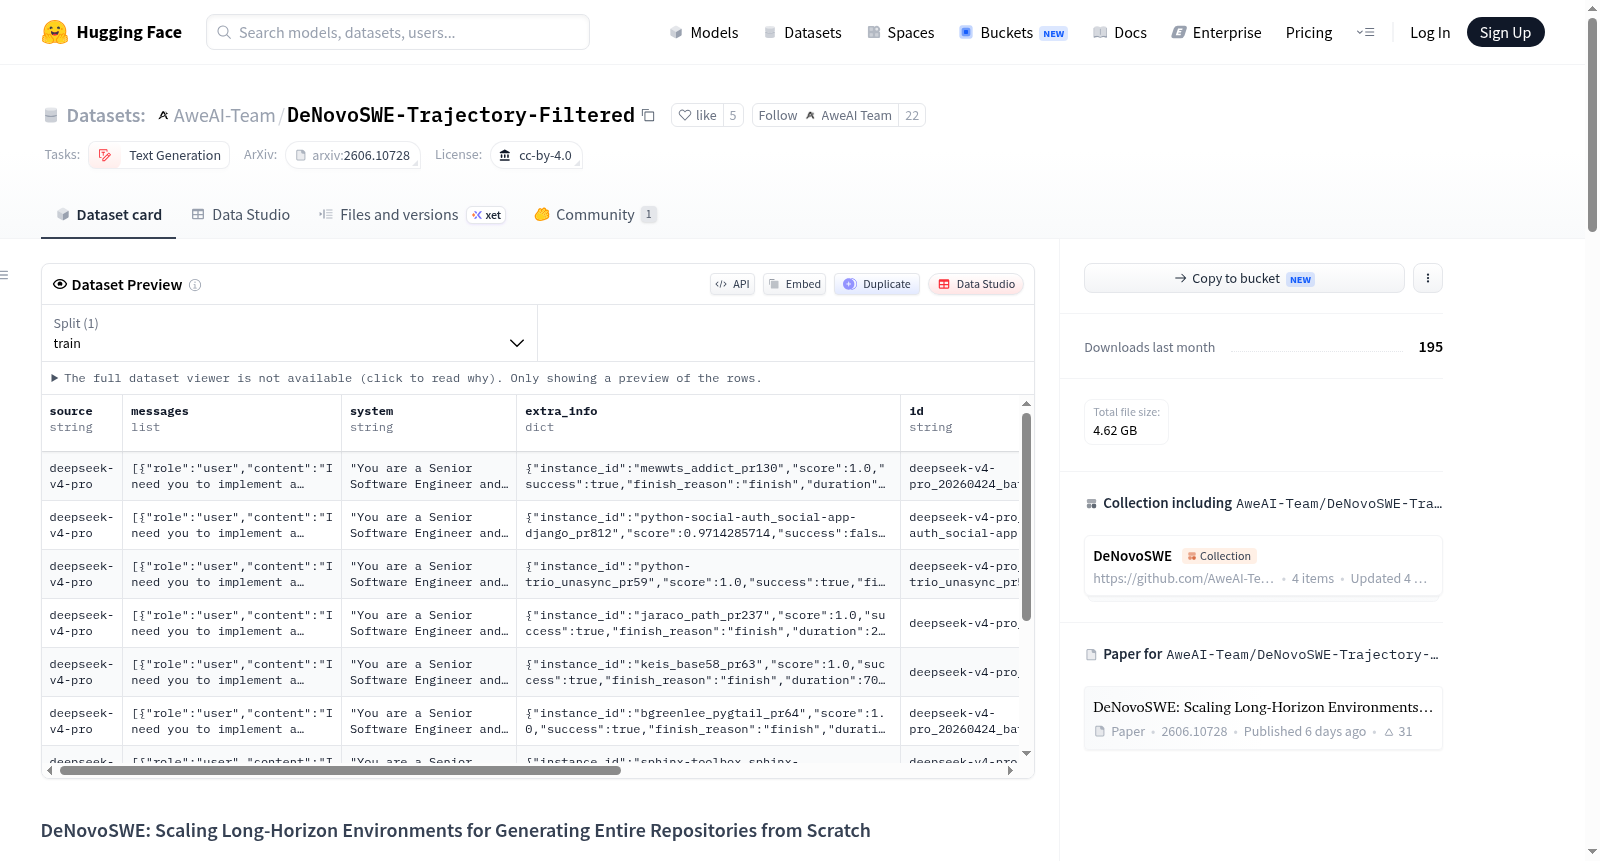Follow the AweAI Team organization

click(825, 115)
